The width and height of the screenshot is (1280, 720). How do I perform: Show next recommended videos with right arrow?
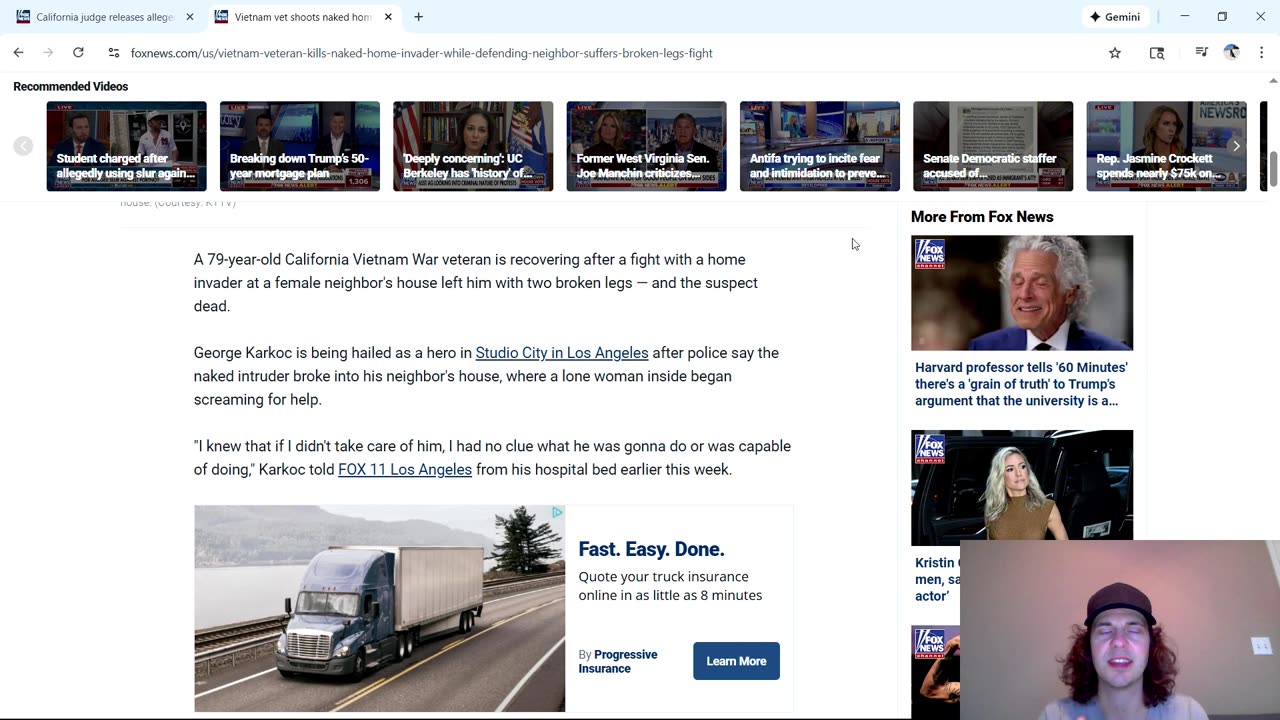1236,146
